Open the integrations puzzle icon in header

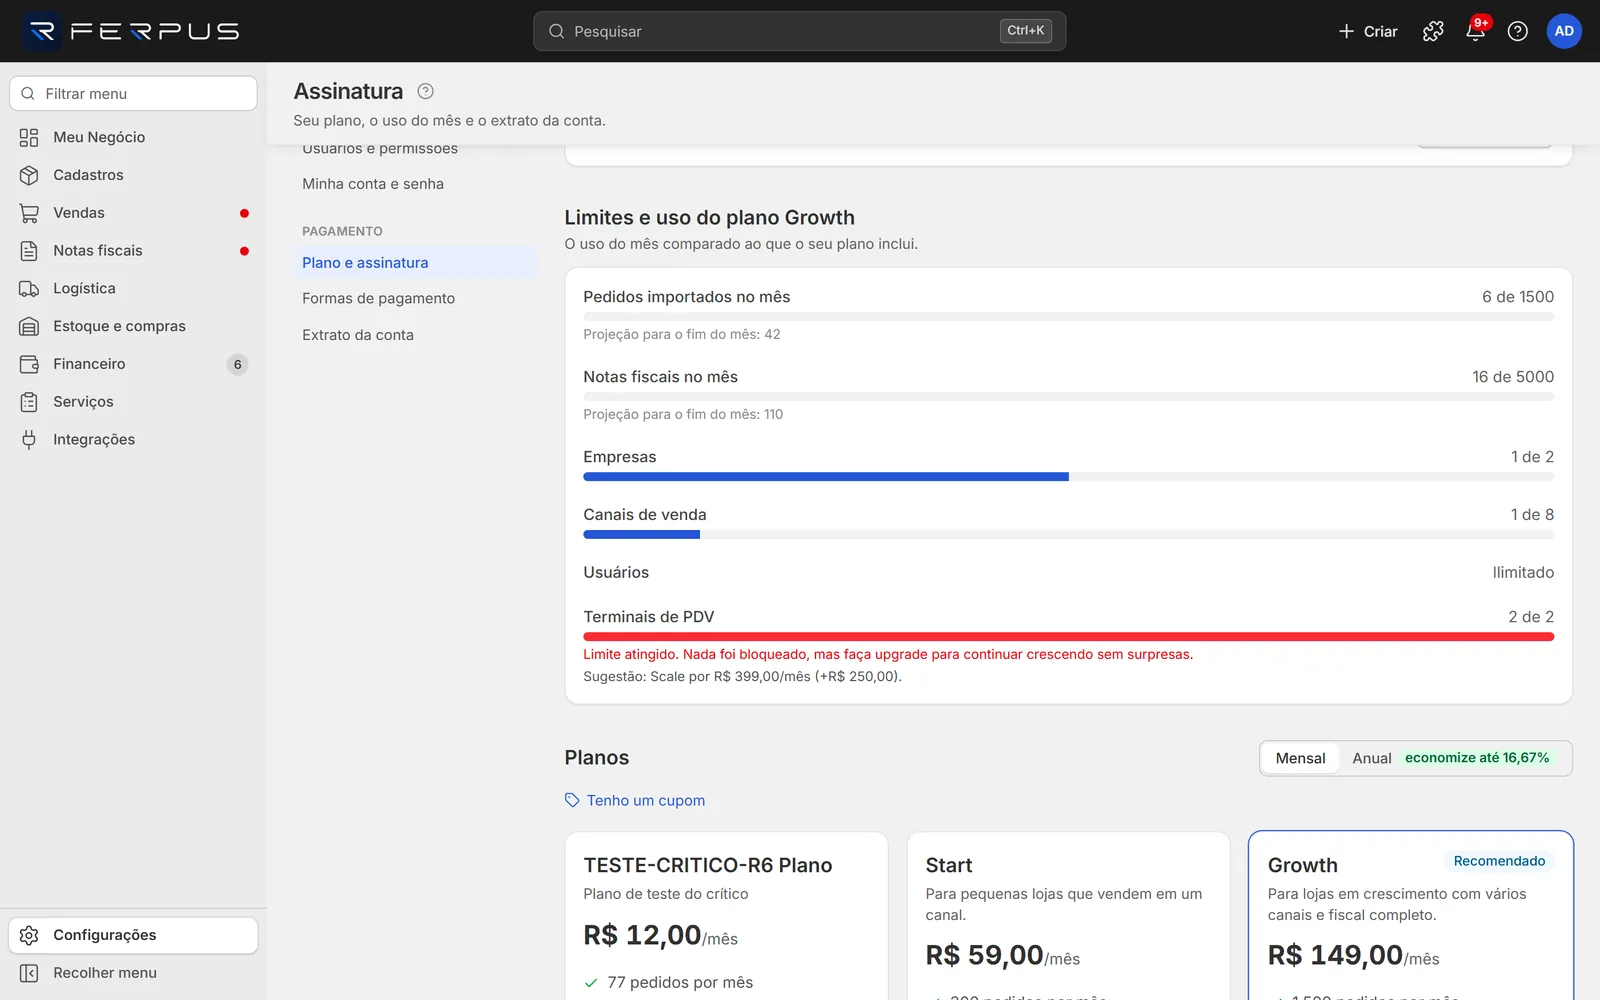point(1433,31)
